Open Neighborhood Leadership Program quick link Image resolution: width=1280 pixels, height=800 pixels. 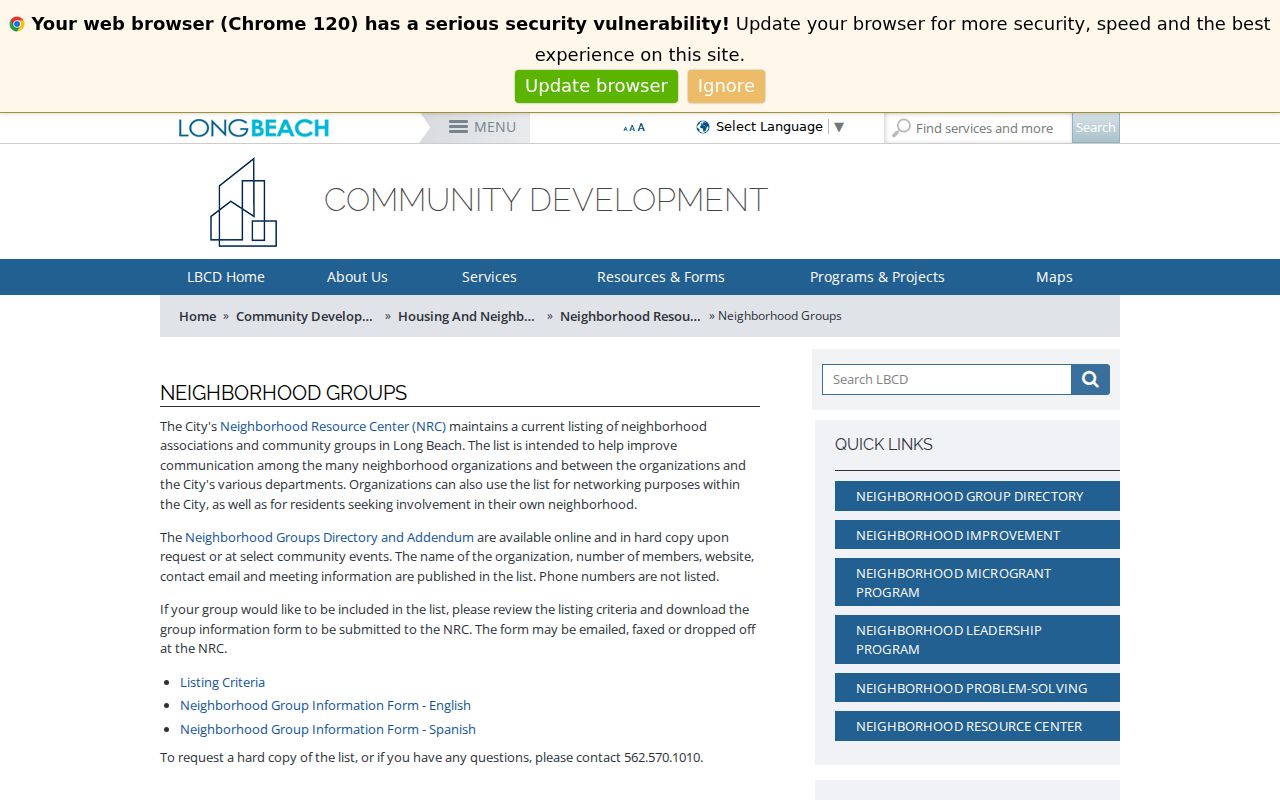[x=977, y=639]
